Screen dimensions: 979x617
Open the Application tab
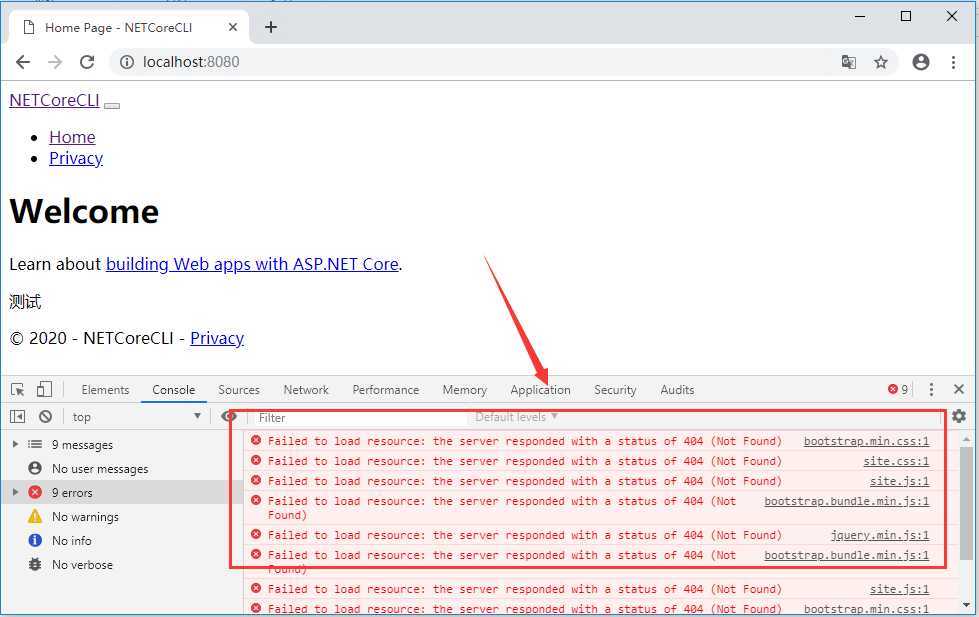click(x=540, y=390)
